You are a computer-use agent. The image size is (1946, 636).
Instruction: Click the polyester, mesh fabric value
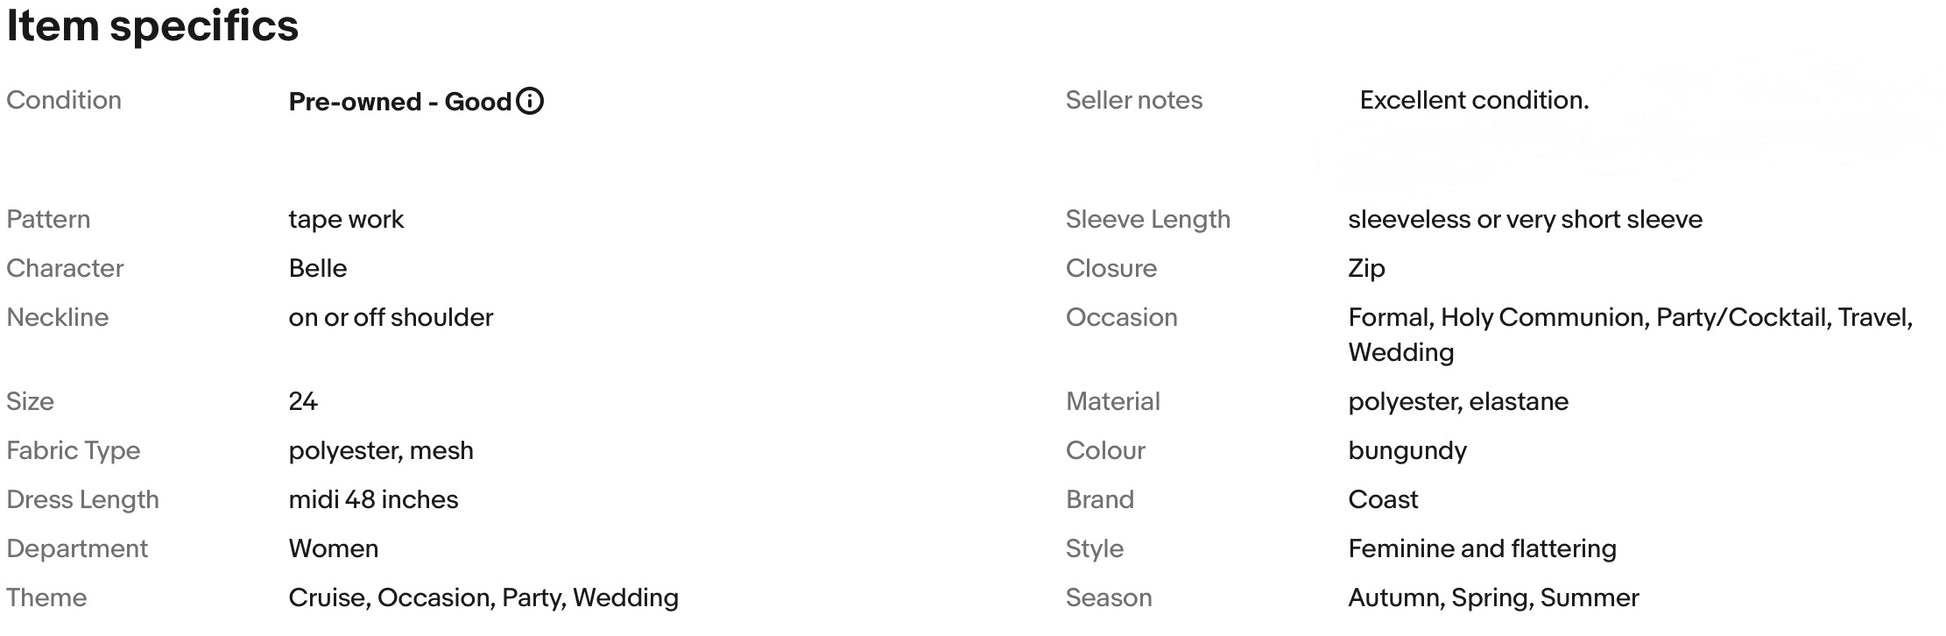tap(381, 450)
